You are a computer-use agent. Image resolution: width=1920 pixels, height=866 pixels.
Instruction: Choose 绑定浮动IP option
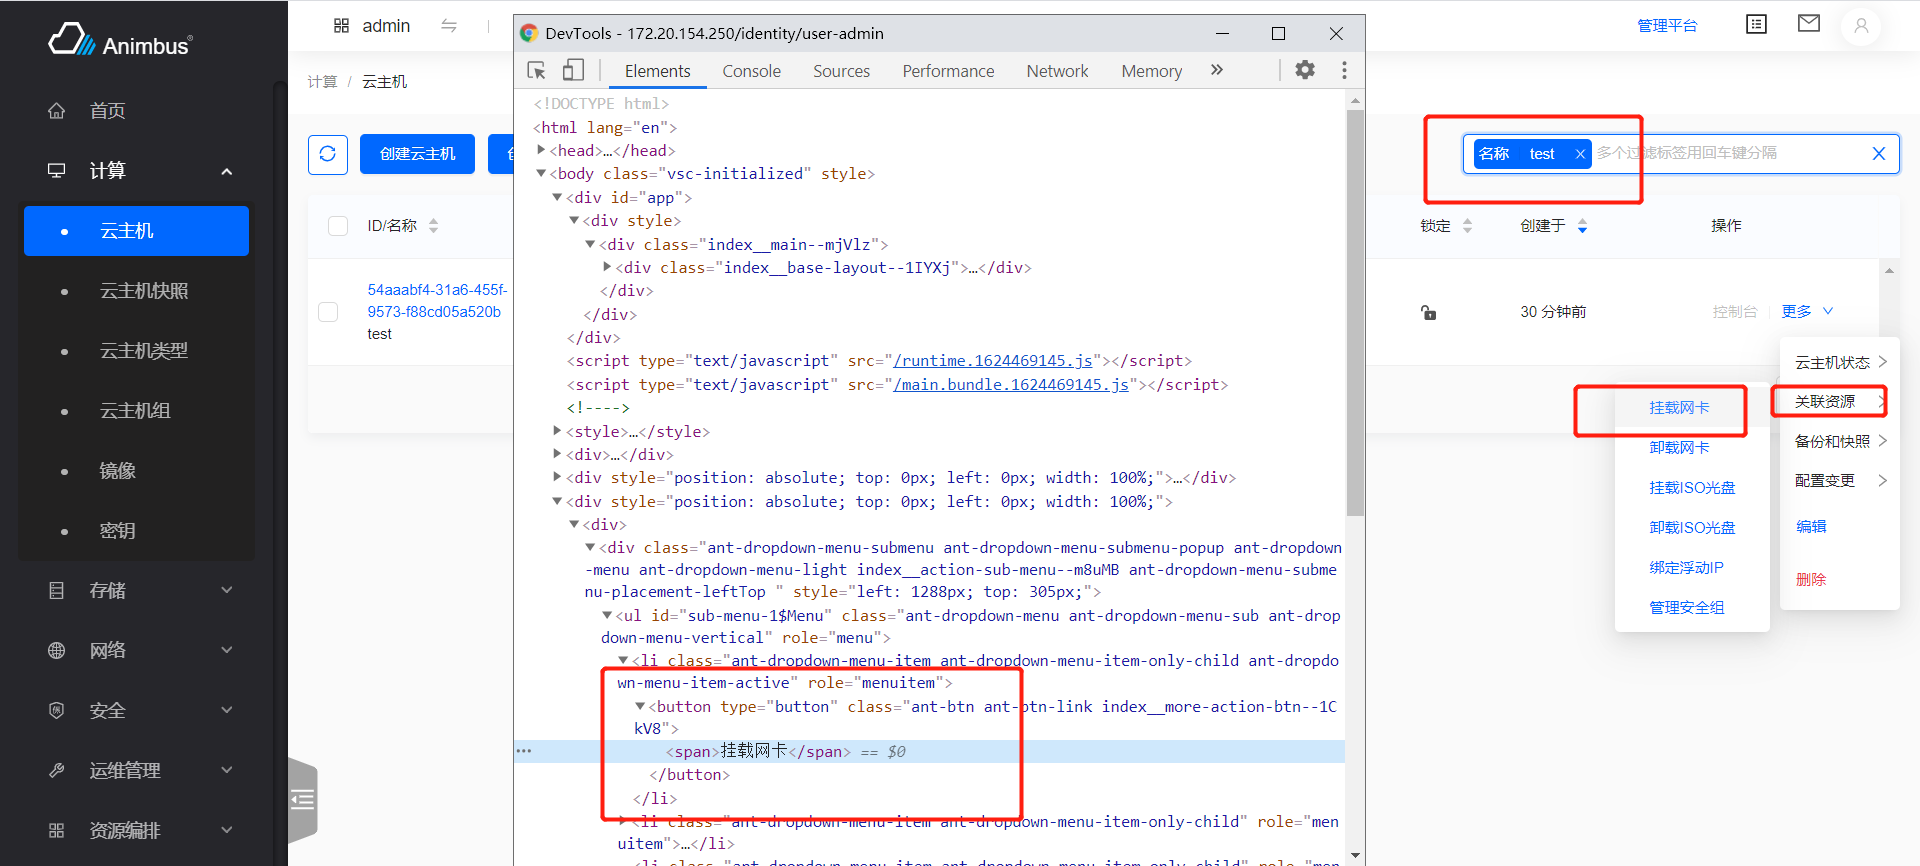point(1686,568)
